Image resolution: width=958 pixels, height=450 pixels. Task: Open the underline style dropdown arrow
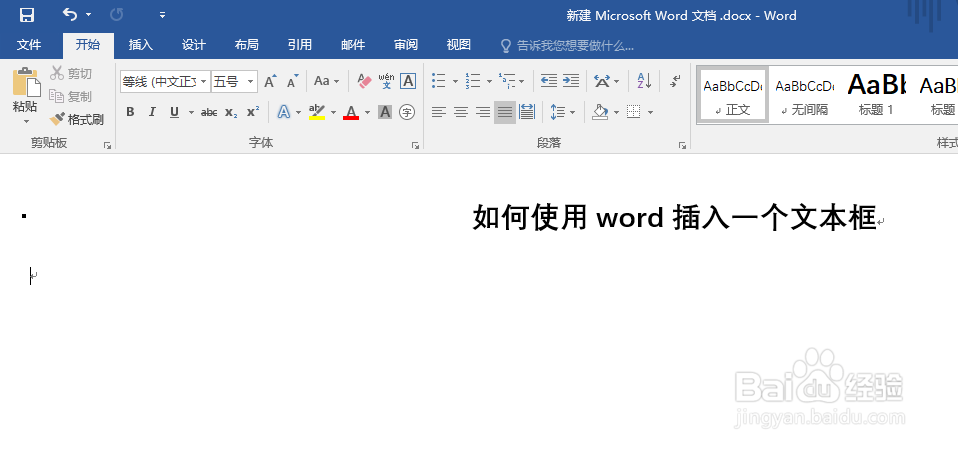click(x=191, y=112)
